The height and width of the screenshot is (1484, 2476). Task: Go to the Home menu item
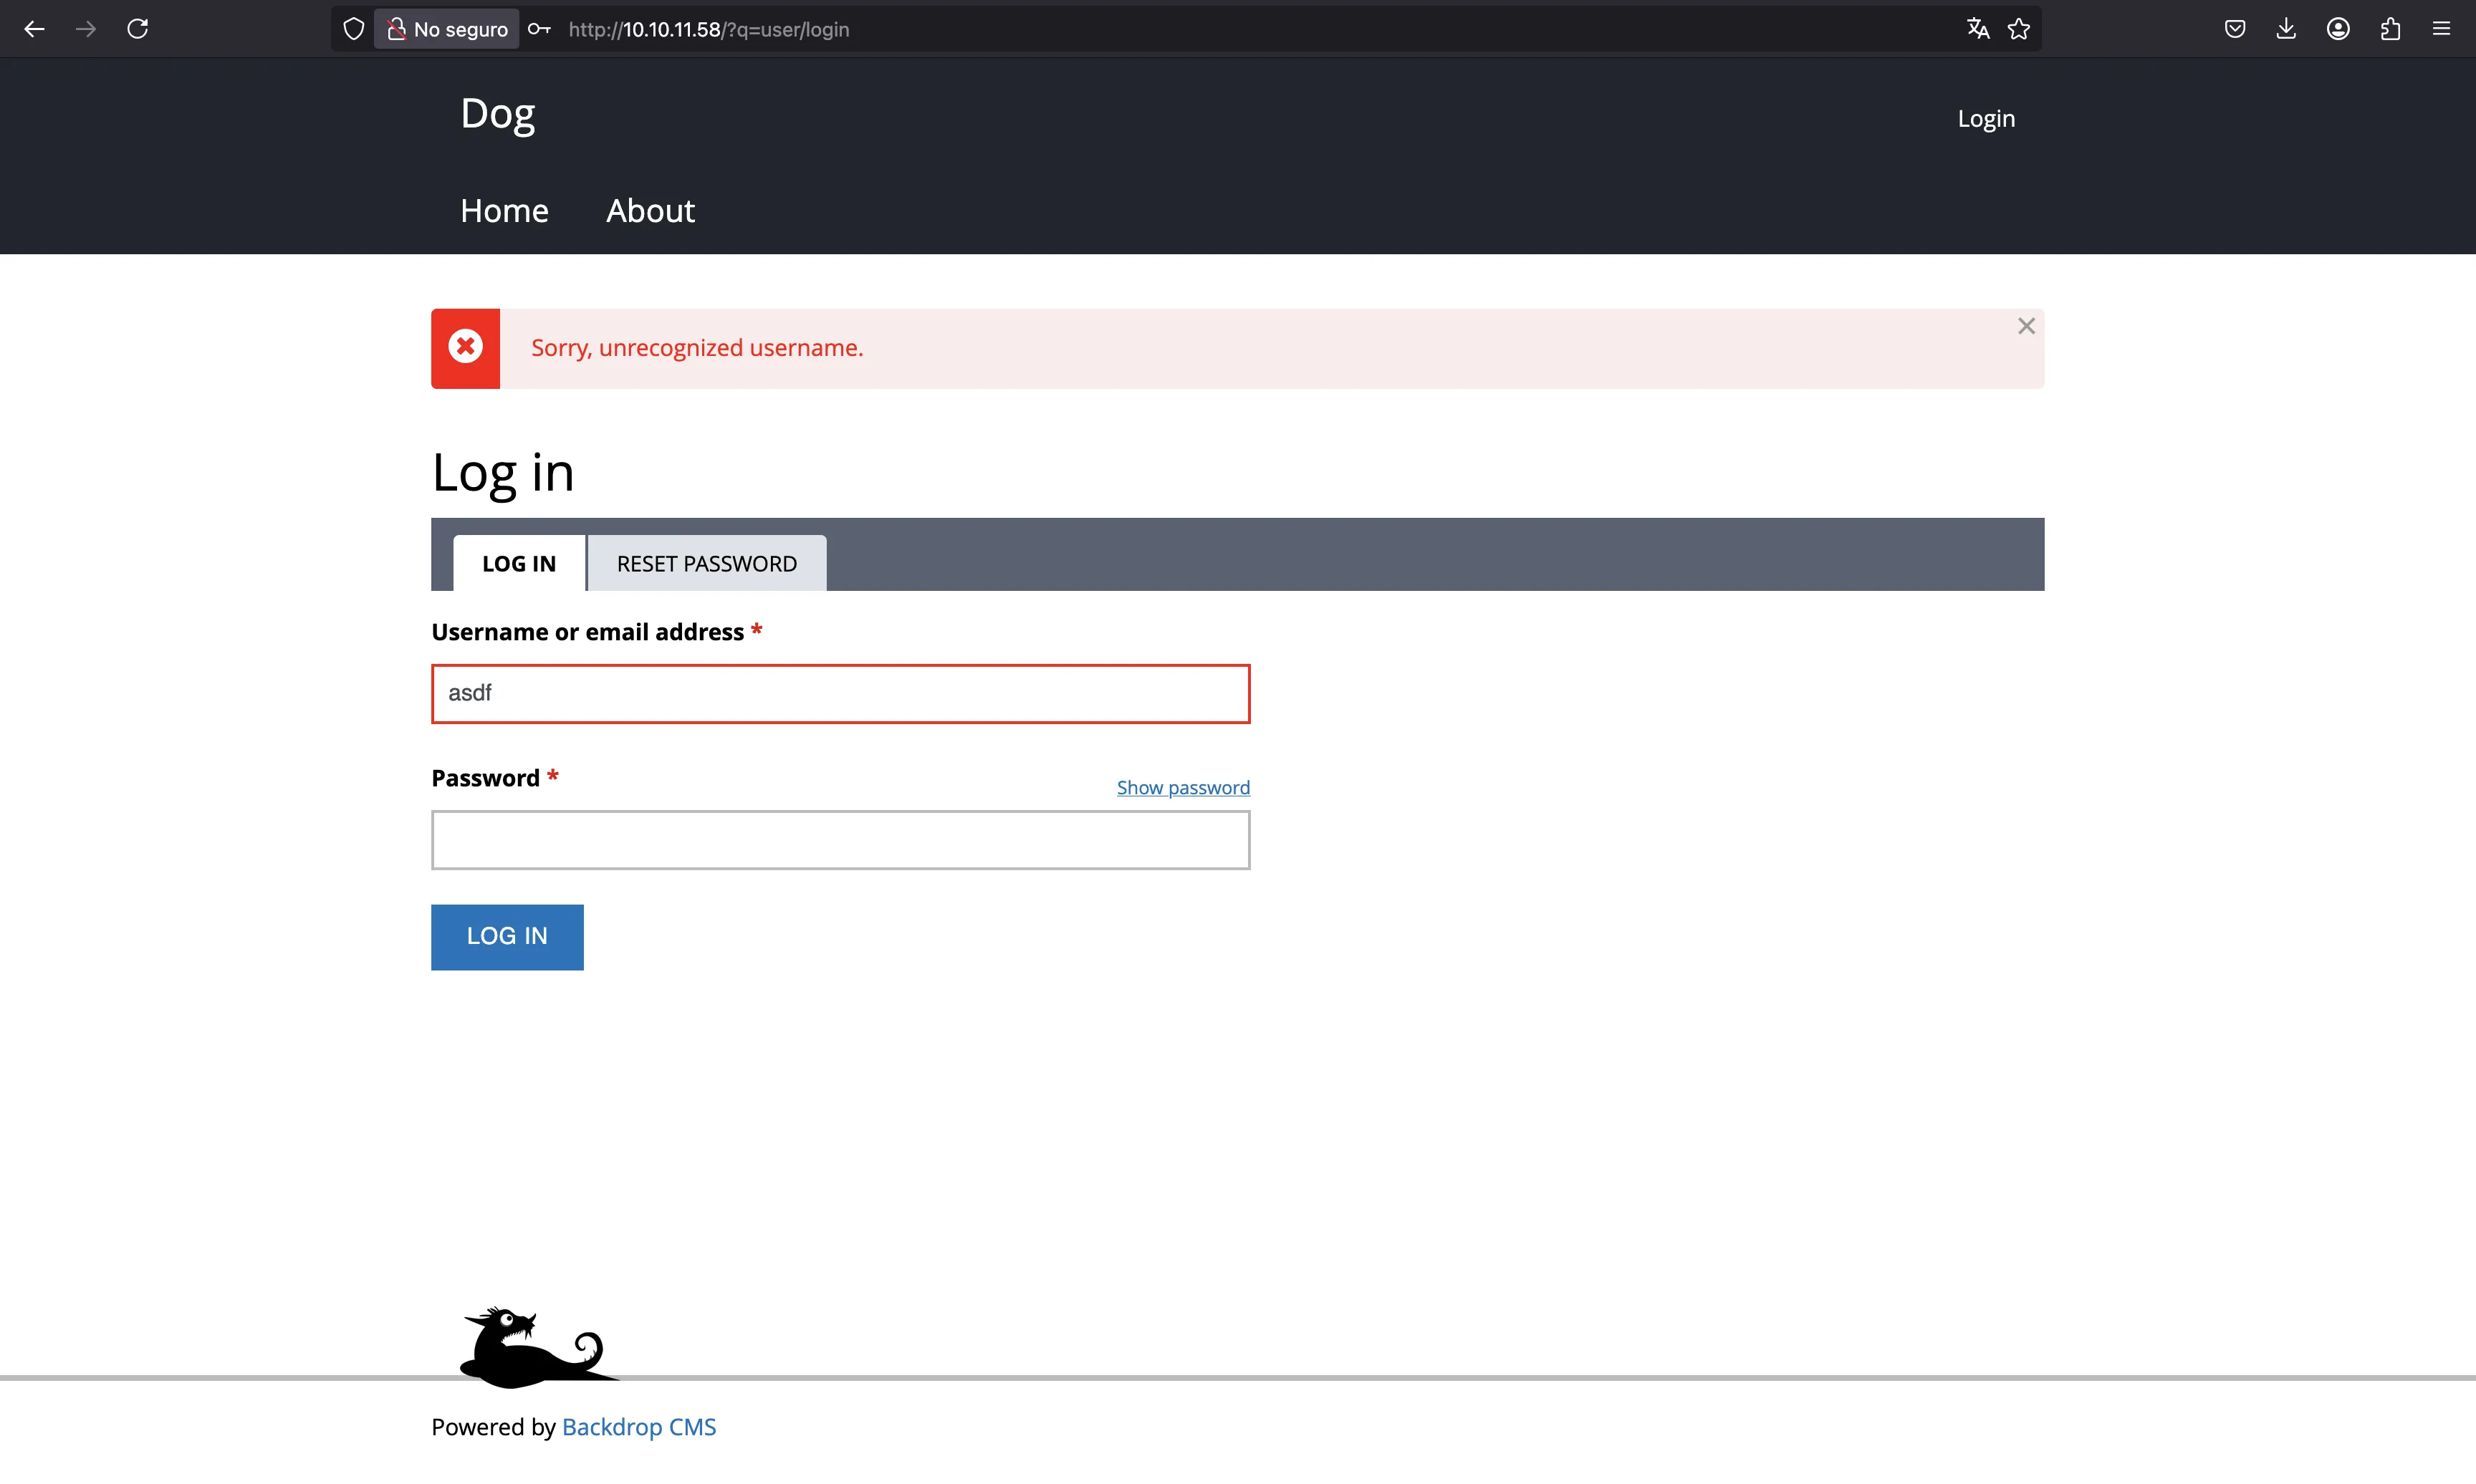click(504, 211)
